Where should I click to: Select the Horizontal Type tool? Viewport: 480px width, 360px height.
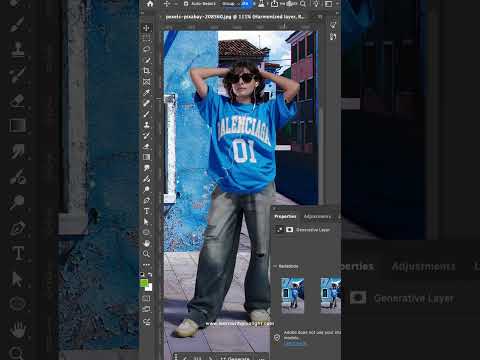point(146,211)
